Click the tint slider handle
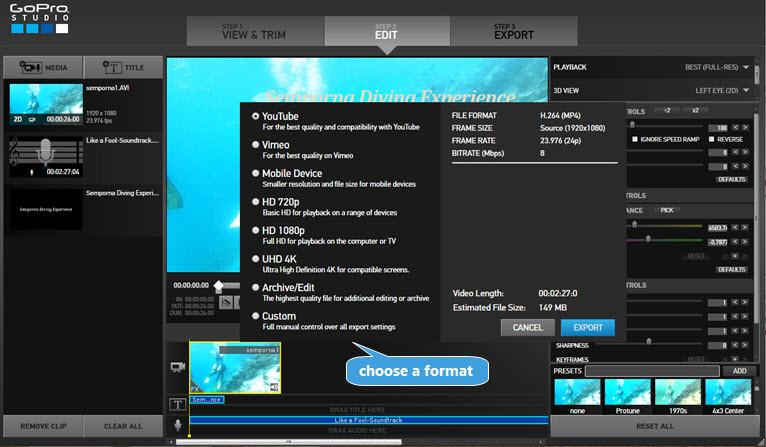Image resolution: width=766 pixels, height=447 pixels. 648,239
